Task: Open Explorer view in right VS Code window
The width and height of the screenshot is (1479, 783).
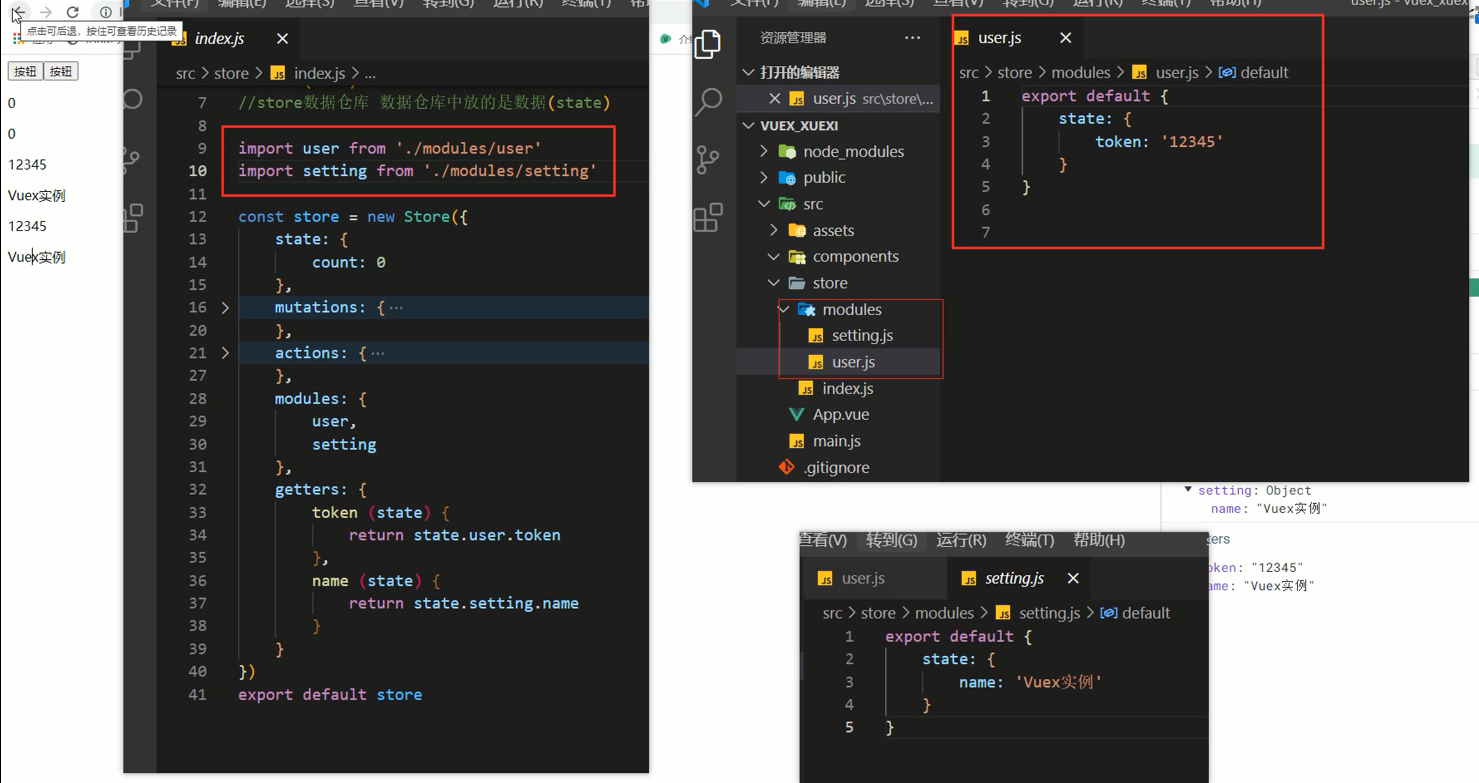Action: [x=708, y=44]
